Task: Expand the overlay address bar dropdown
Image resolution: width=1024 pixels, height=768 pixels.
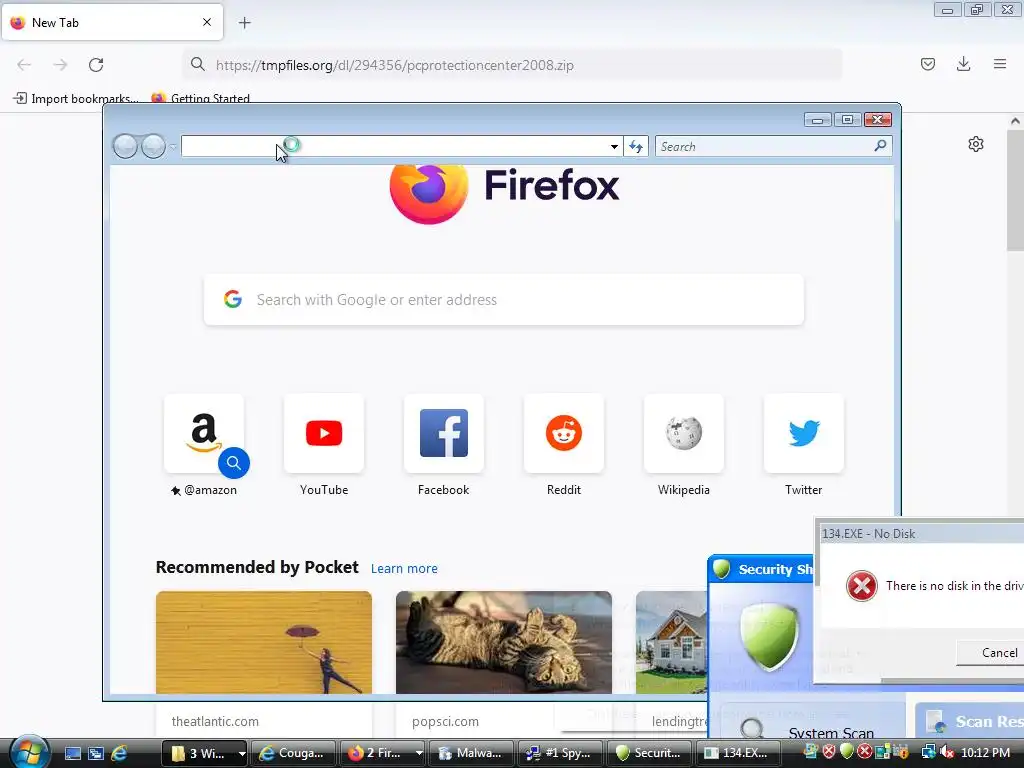Action: point(614,146)
